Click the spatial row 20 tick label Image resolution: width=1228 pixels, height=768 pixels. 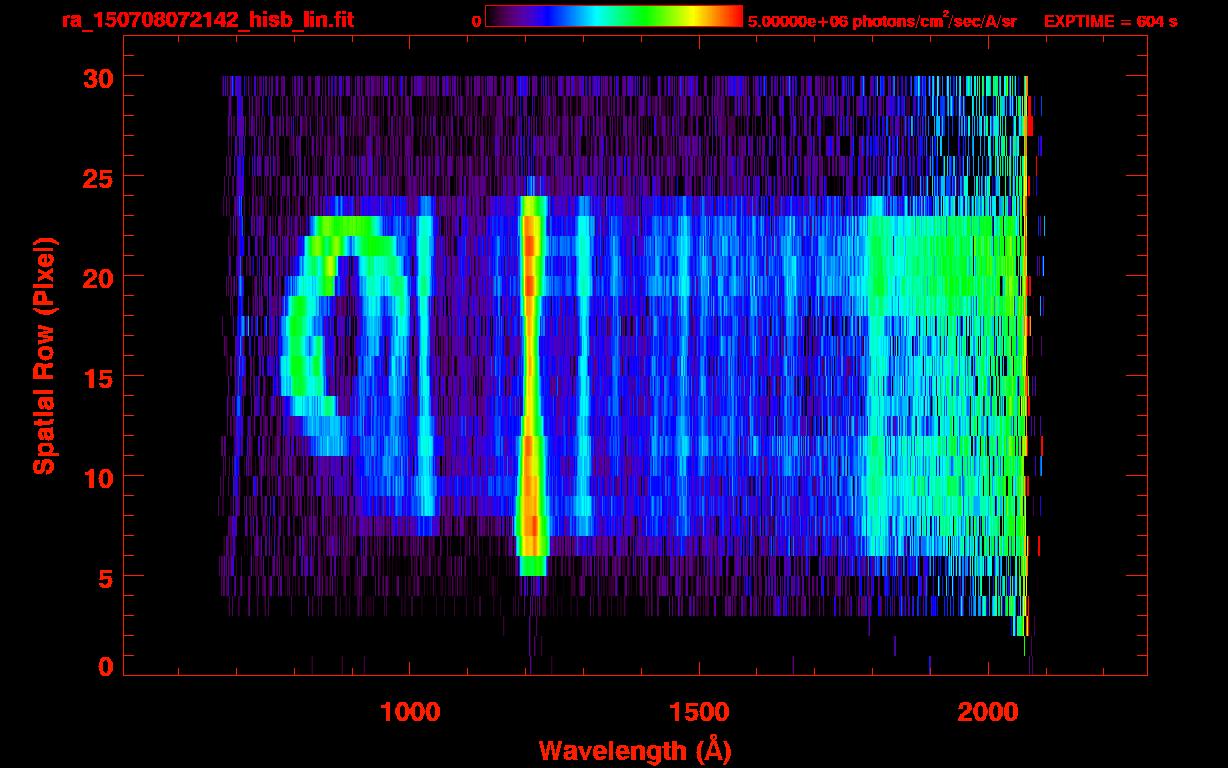(96, 277)
